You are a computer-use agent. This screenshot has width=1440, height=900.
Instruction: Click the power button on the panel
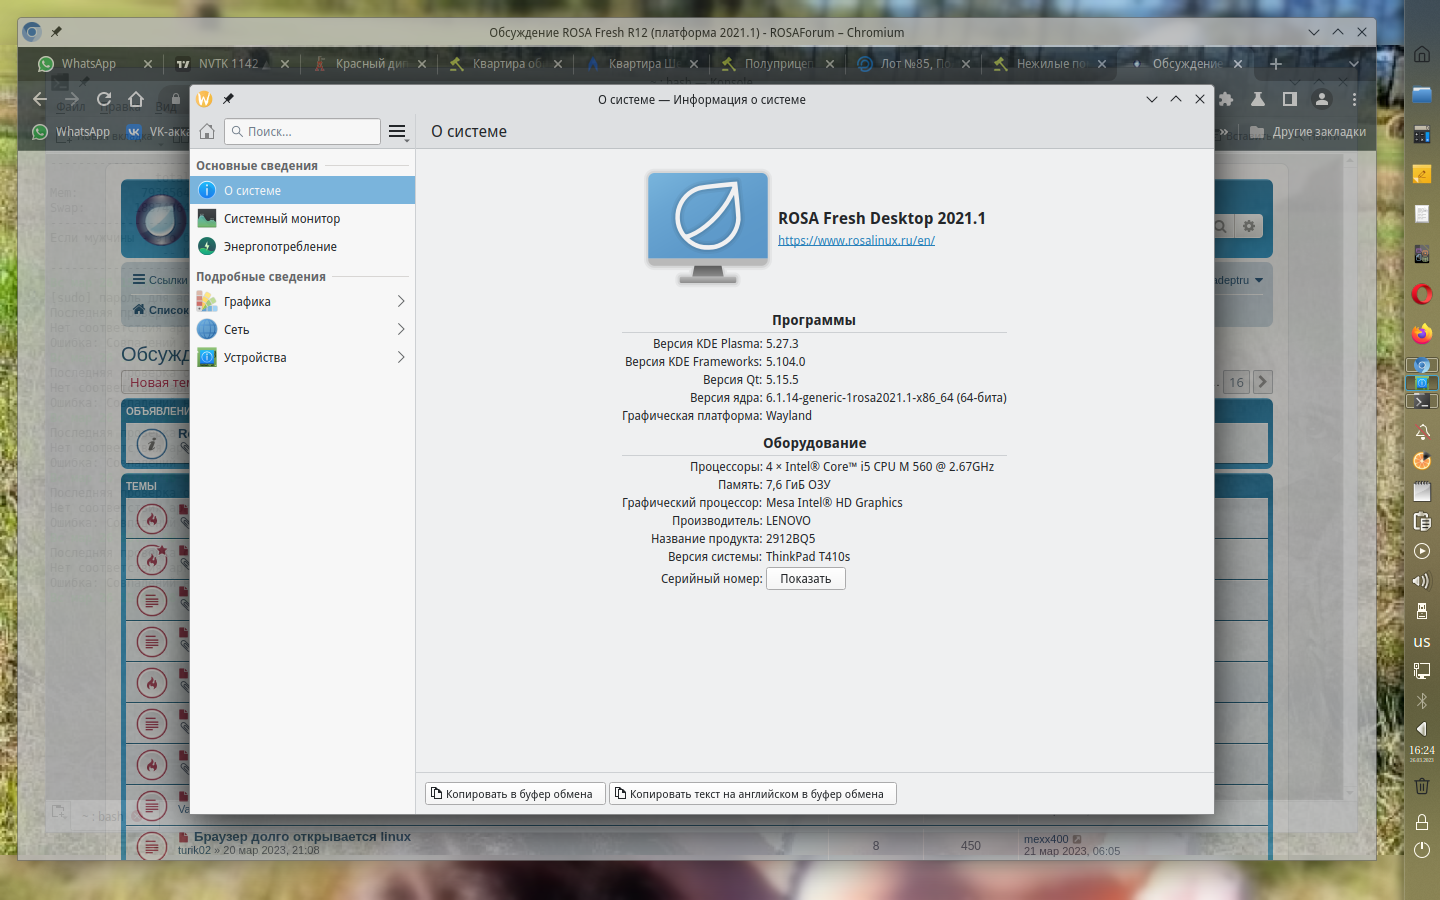pyautogui.click(x=1422, y=850)
